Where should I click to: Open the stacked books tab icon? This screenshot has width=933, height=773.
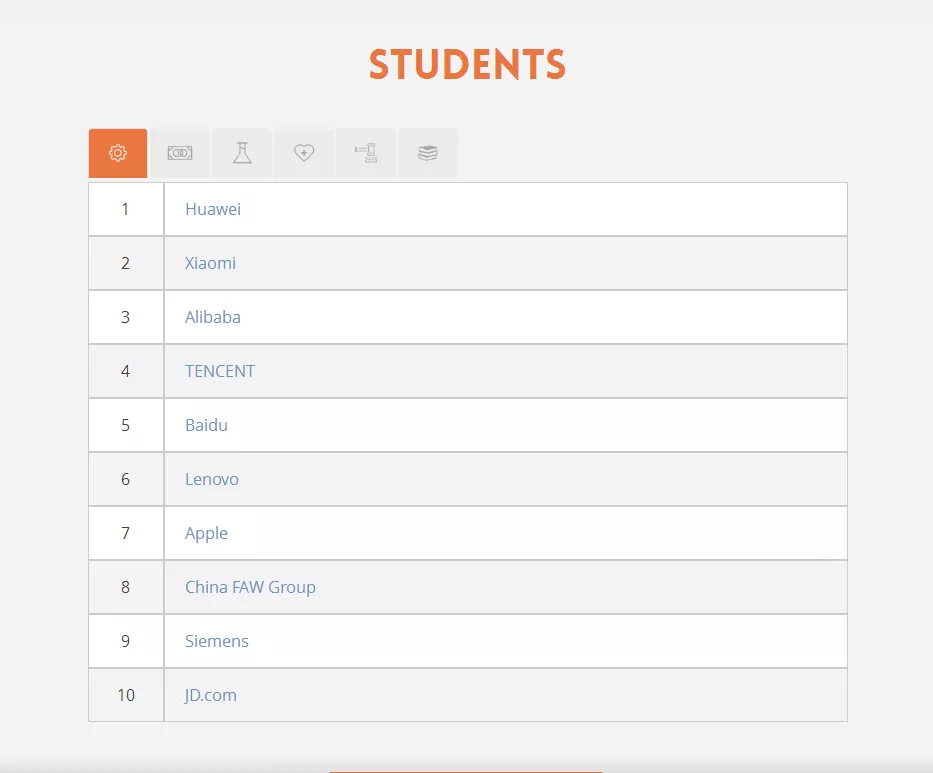[x=428, y=153]
